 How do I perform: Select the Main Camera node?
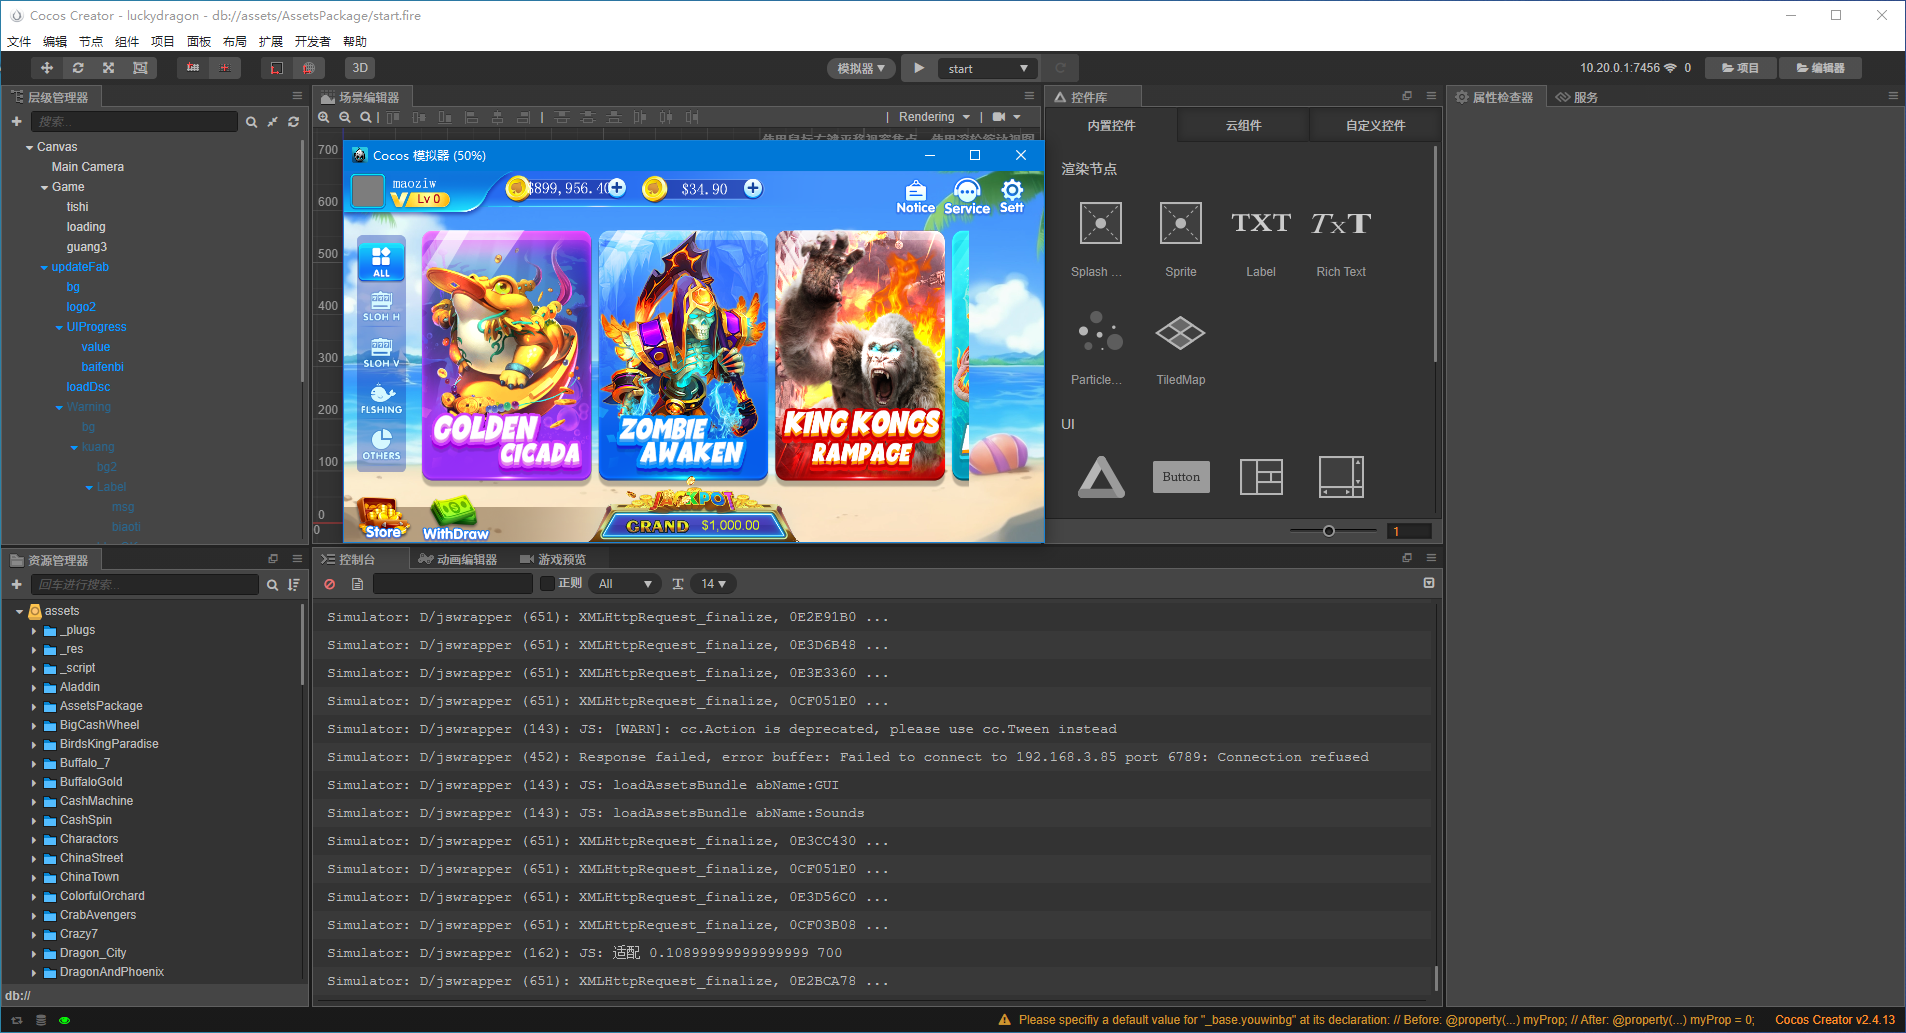(x=88, y=167)
